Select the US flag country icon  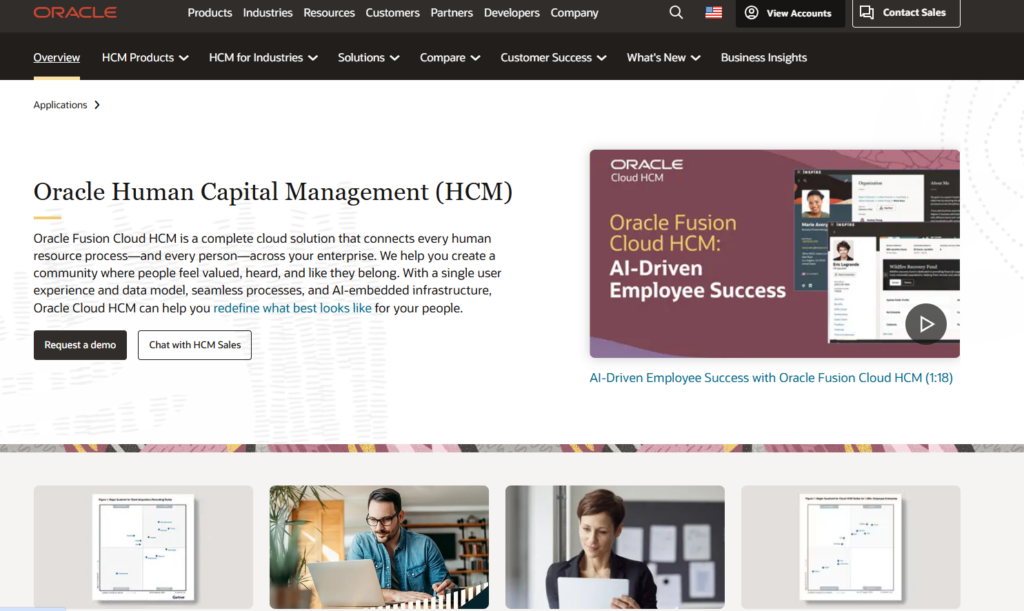coord(713,13)
